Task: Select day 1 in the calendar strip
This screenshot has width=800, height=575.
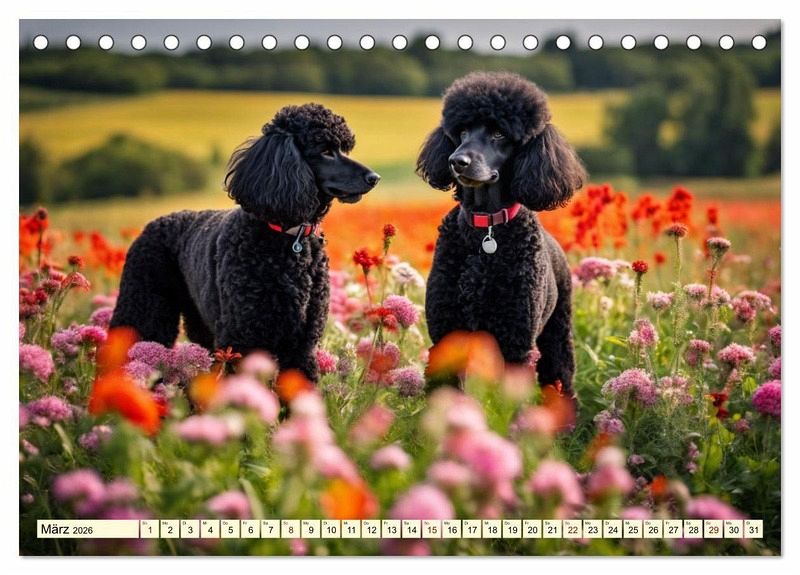Action: [x=149, y=529]
